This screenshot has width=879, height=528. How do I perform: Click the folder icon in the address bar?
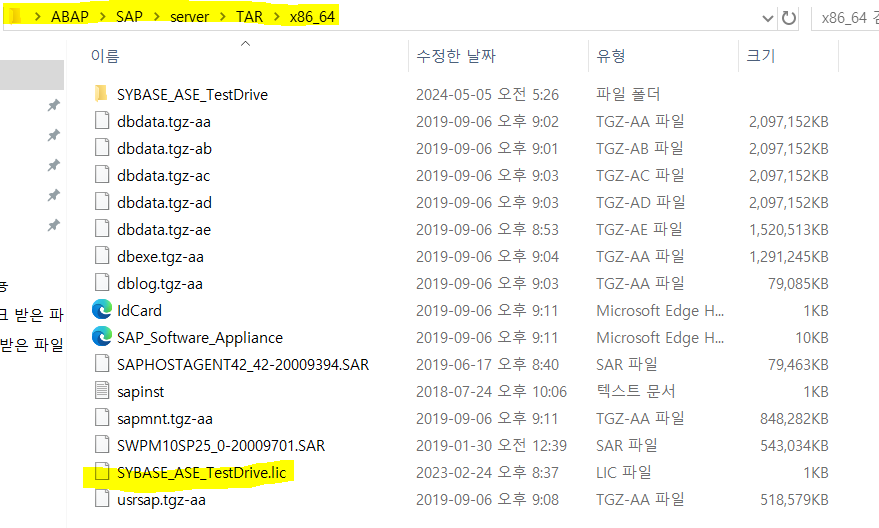point(15,16)
